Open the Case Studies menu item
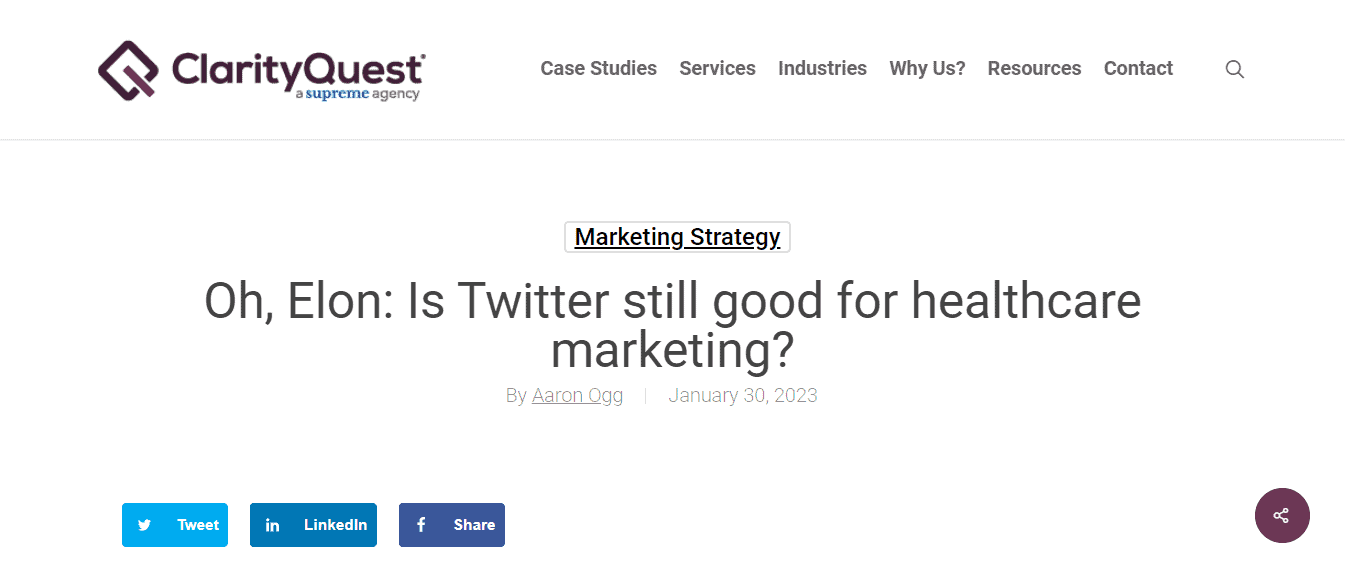 point(598,69)
